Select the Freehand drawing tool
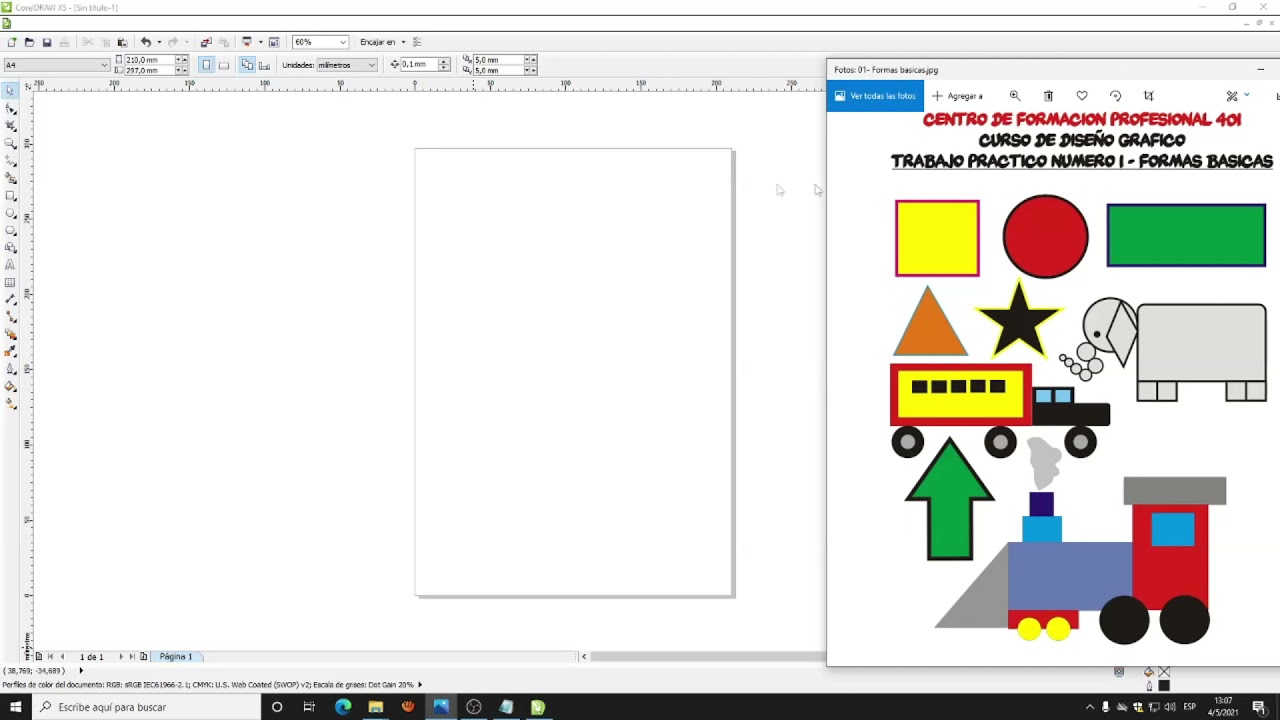The image size is (1280, 720). click(11, 161)
